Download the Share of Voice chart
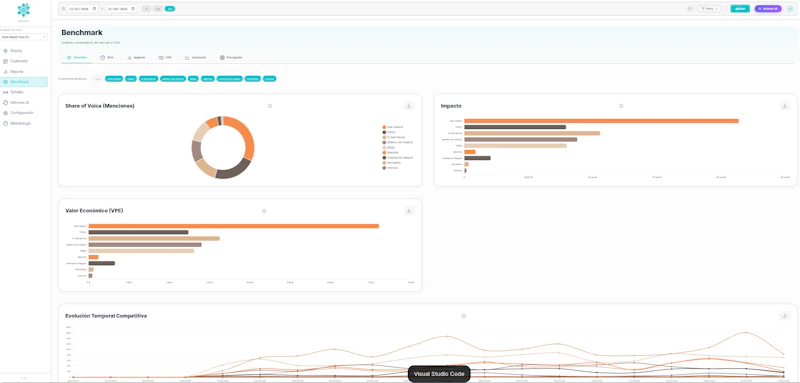 [x=408, y=106]
